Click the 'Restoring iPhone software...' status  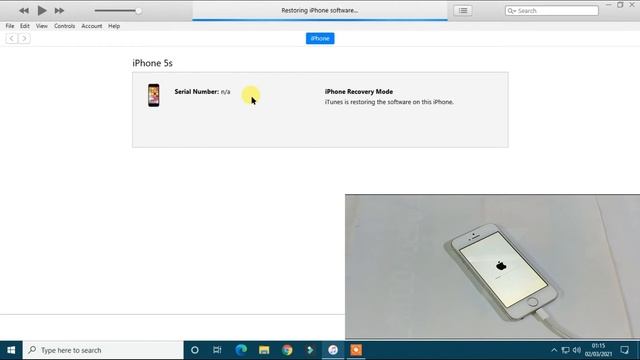point(320,10)
